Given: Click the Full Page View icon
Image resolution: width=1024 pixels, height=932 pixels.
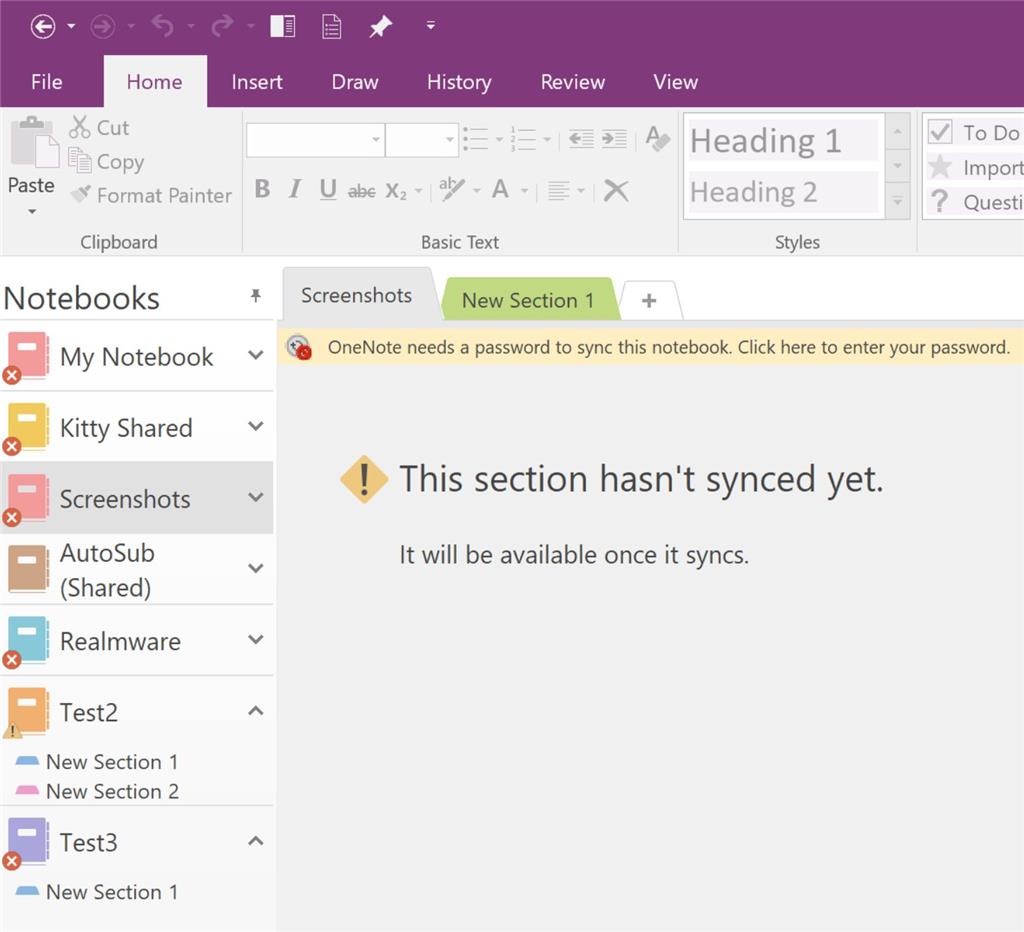Looking at the screenshot, I should pos(332,27).
